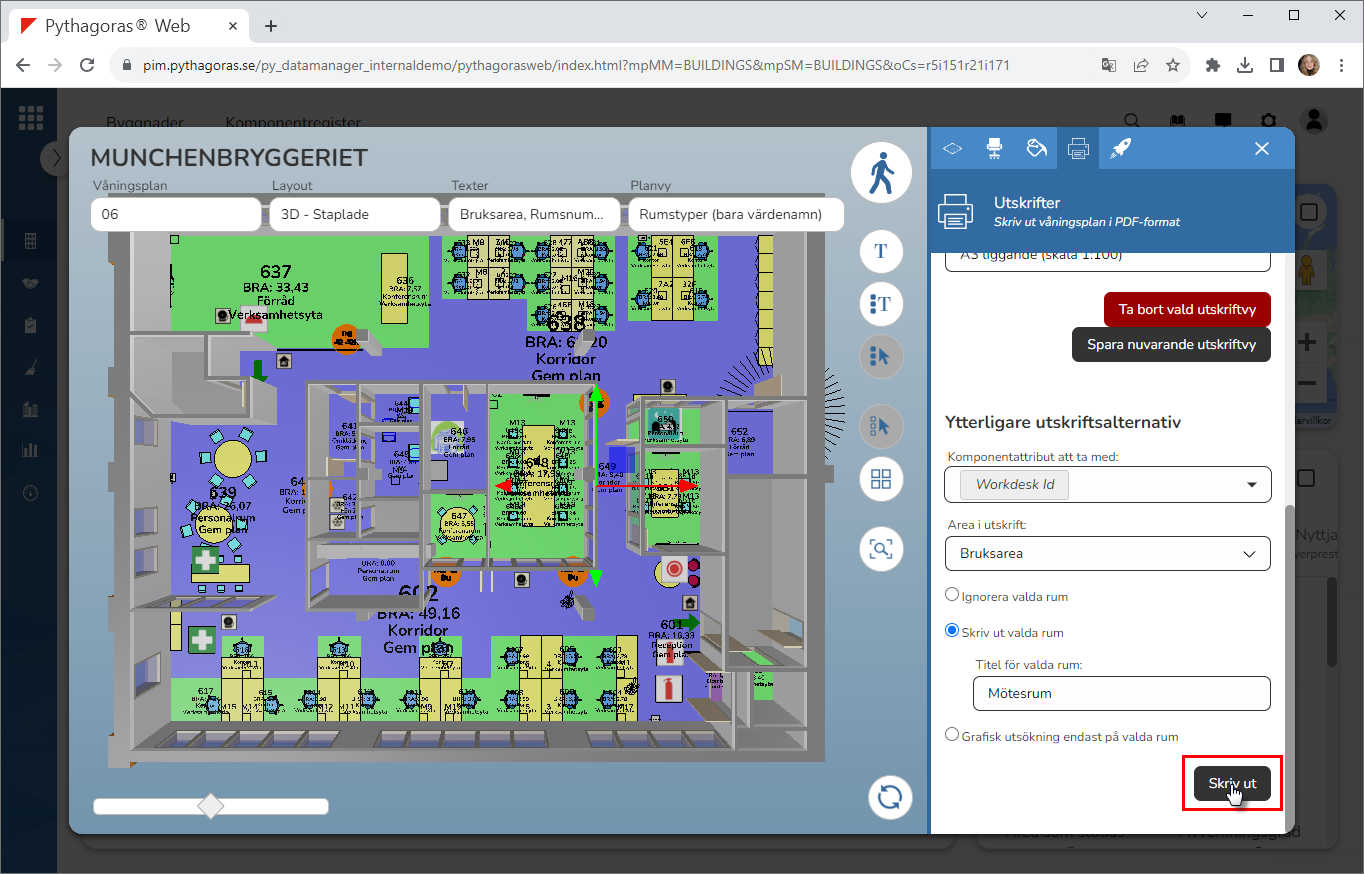Open the paint bucket tab in panel
The width and height of the screenshot is (1364, 874).
(x=1036, y=149)
